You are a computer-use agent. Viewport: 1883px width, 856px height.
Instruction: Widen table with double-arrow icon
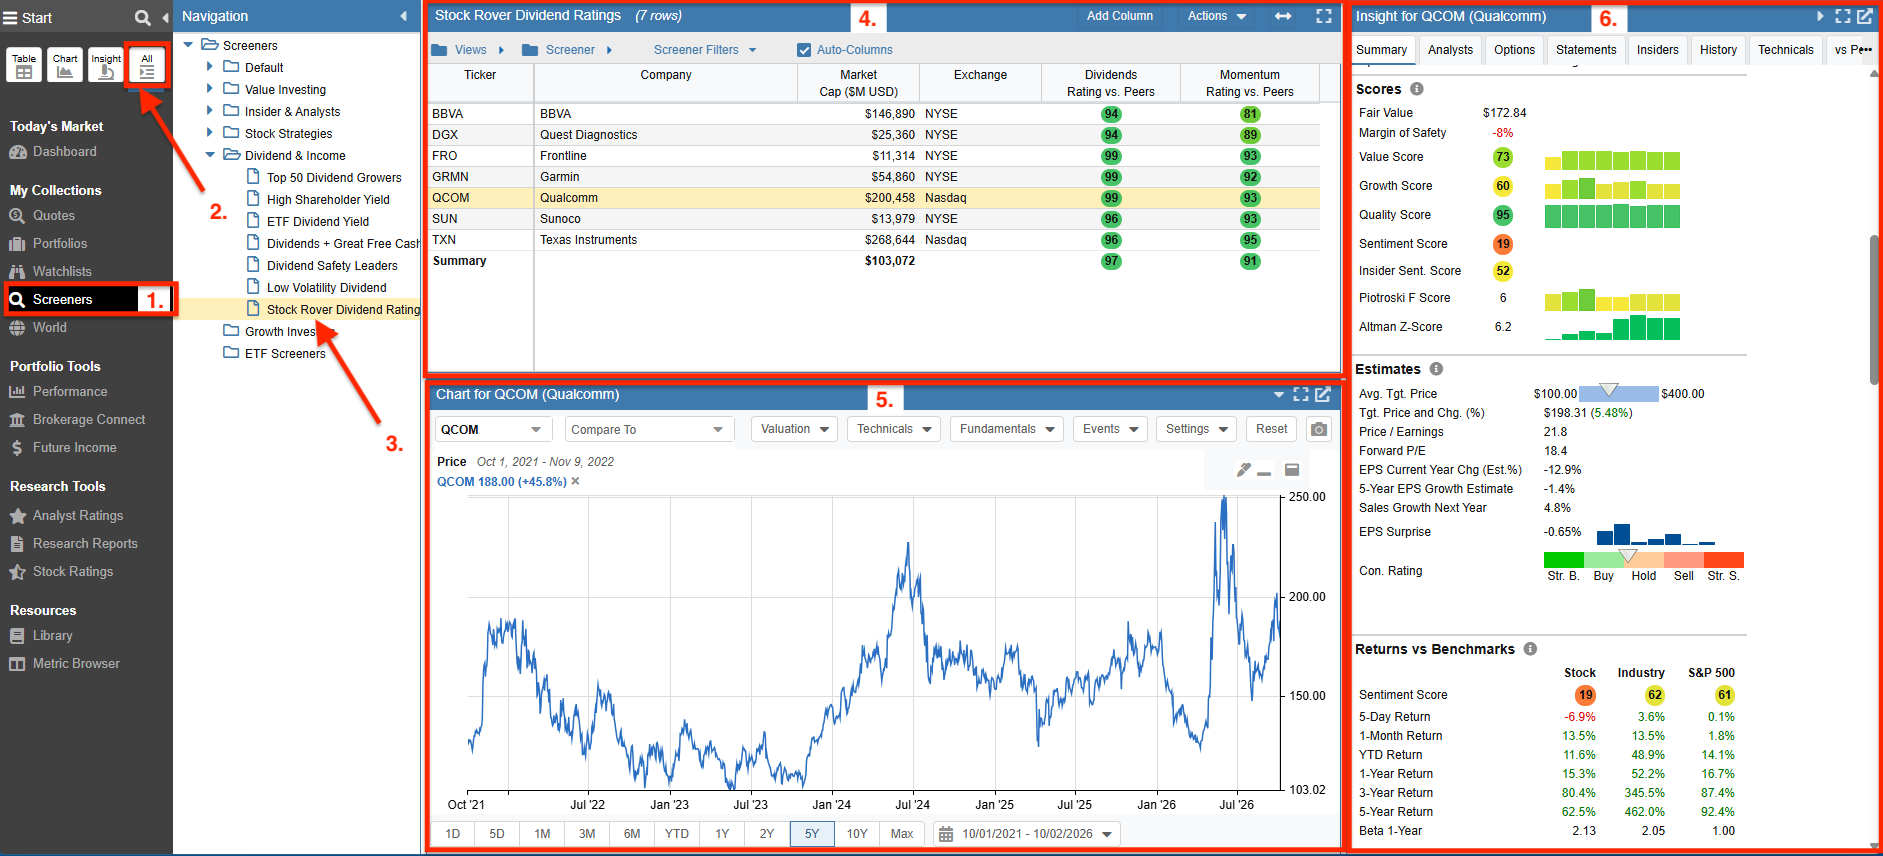point(1283,16)
